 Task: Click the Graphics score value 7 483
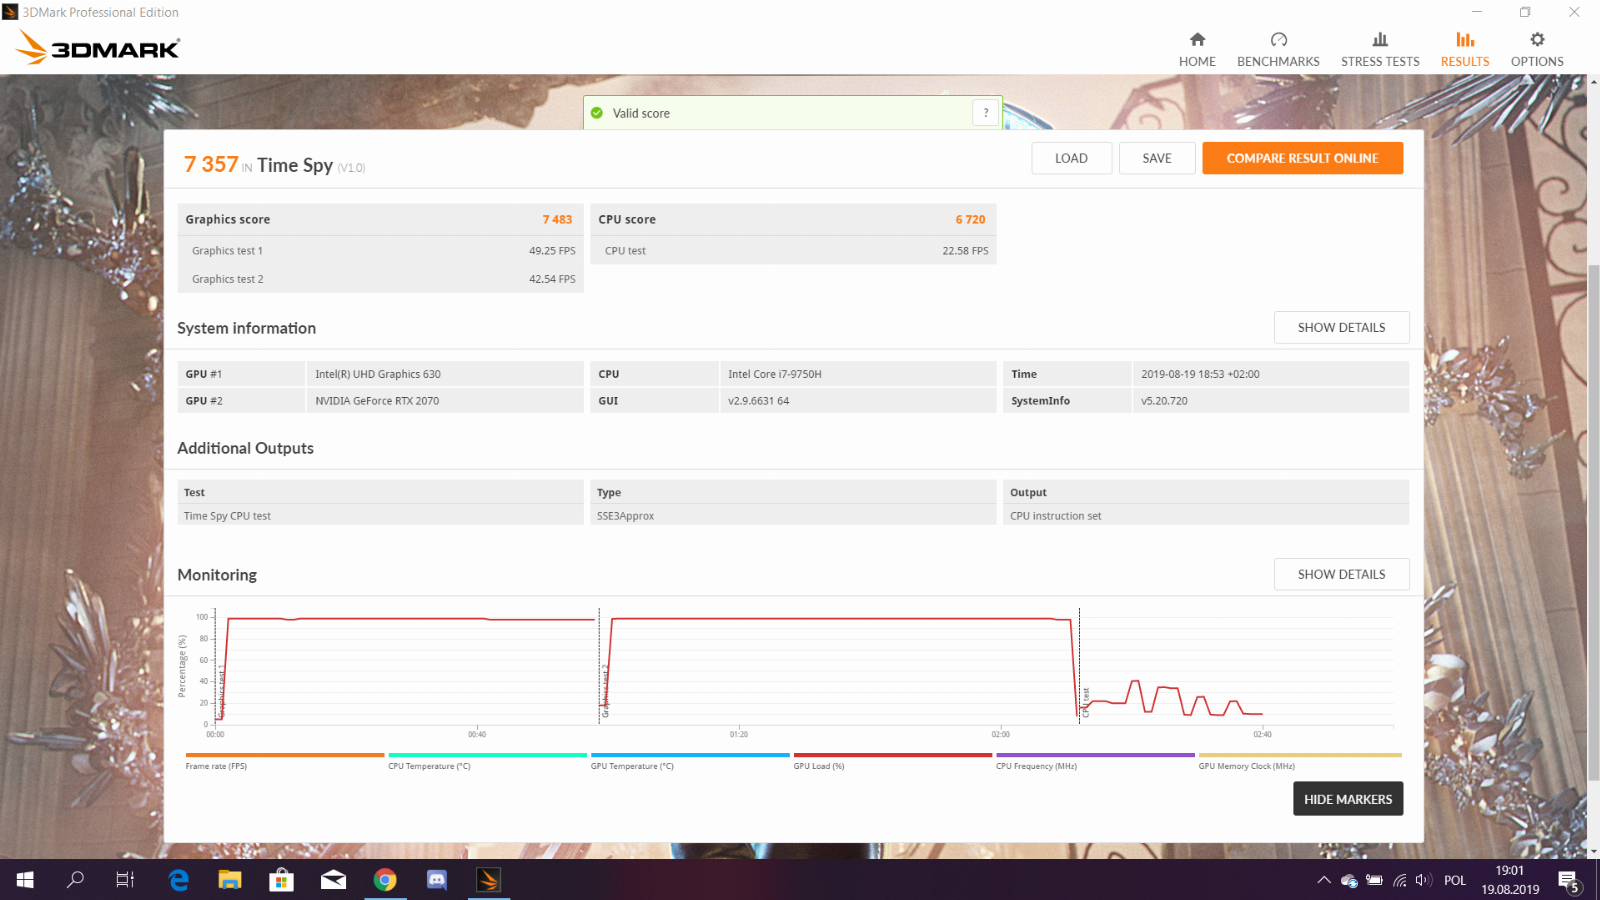(557, 220)
